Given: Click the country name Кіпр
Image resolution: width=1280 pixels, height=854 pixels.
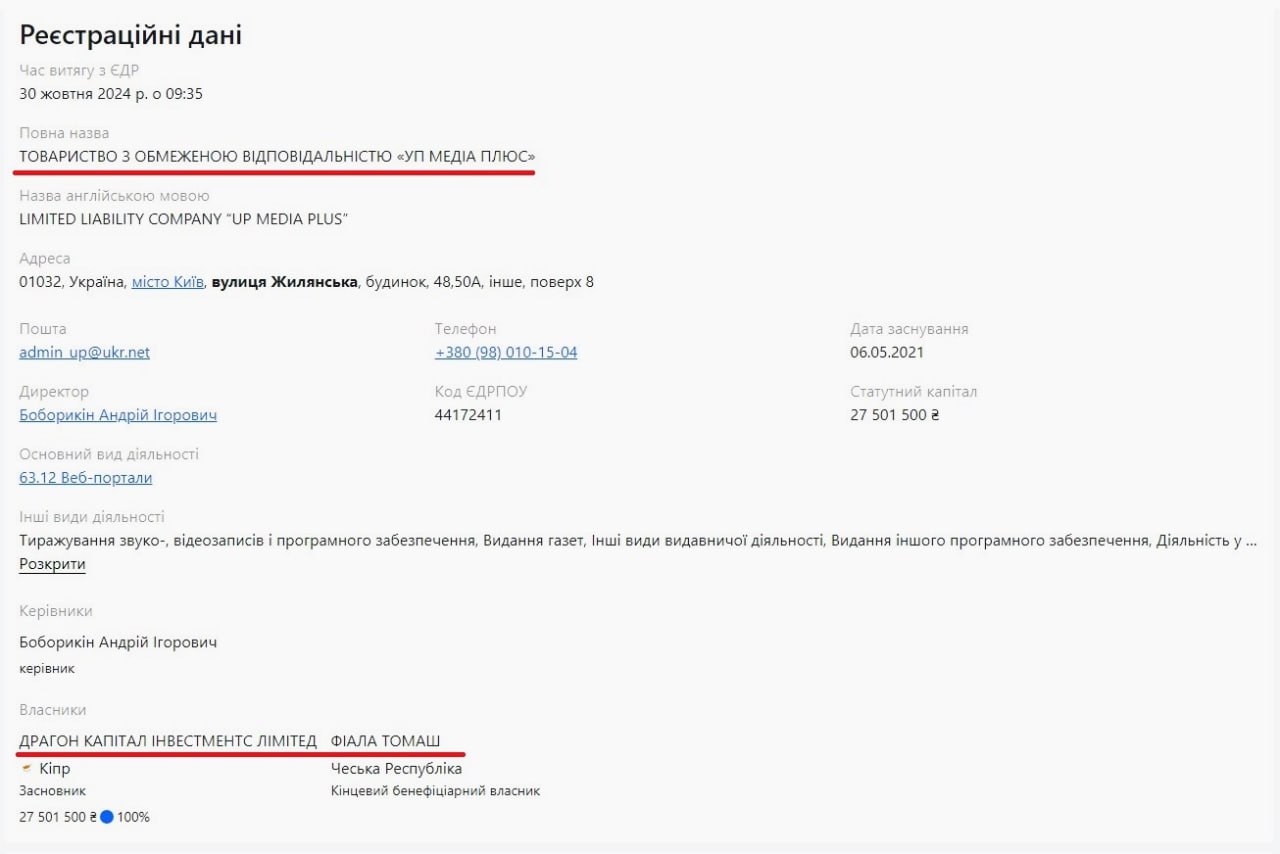Looking at the screenshot, I should coord(54,769).
